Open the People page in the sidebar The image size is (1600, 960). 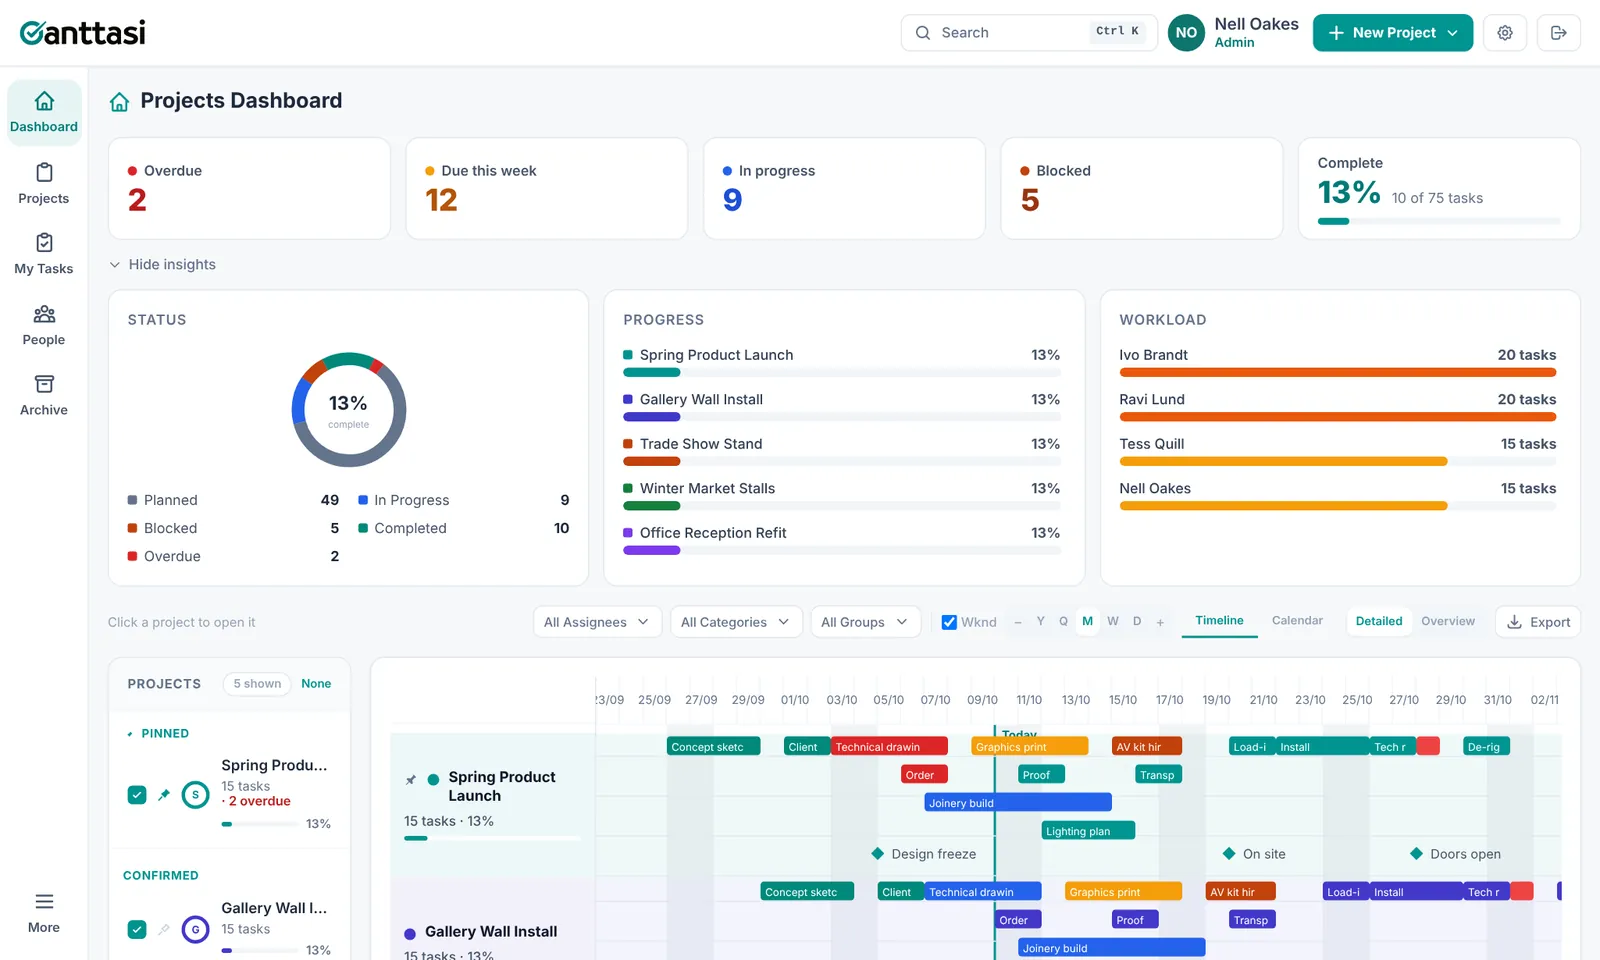[x=44, y=325]
